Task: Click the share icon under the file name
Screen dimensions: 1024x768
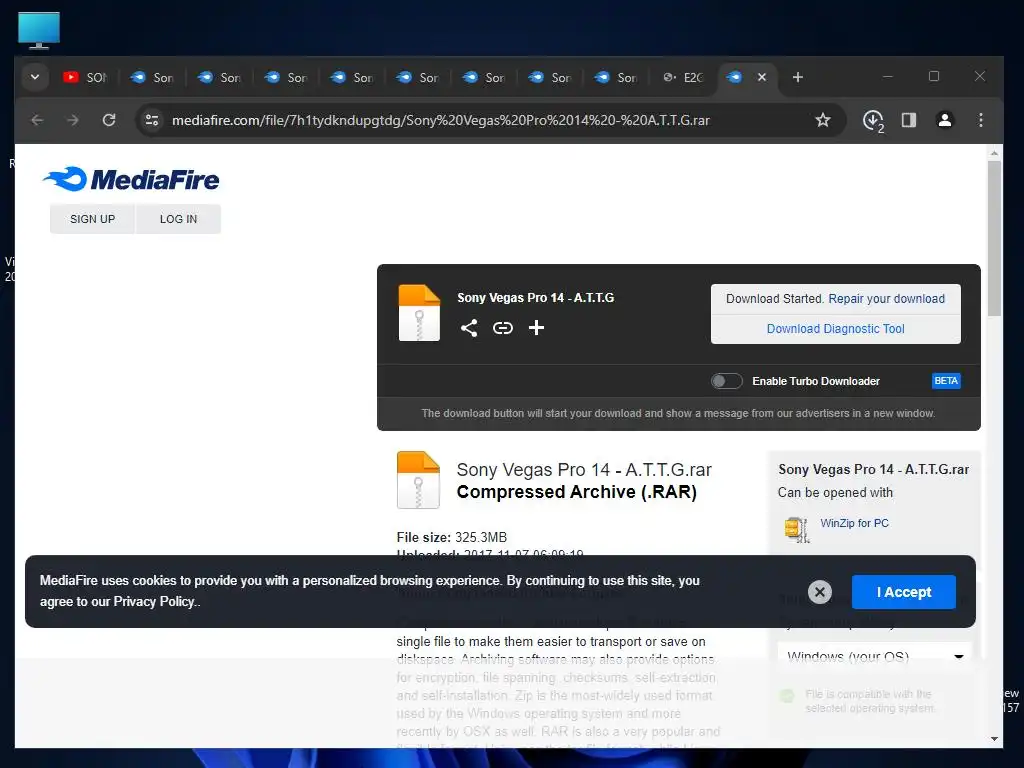Action: click(x=468, y=328)
